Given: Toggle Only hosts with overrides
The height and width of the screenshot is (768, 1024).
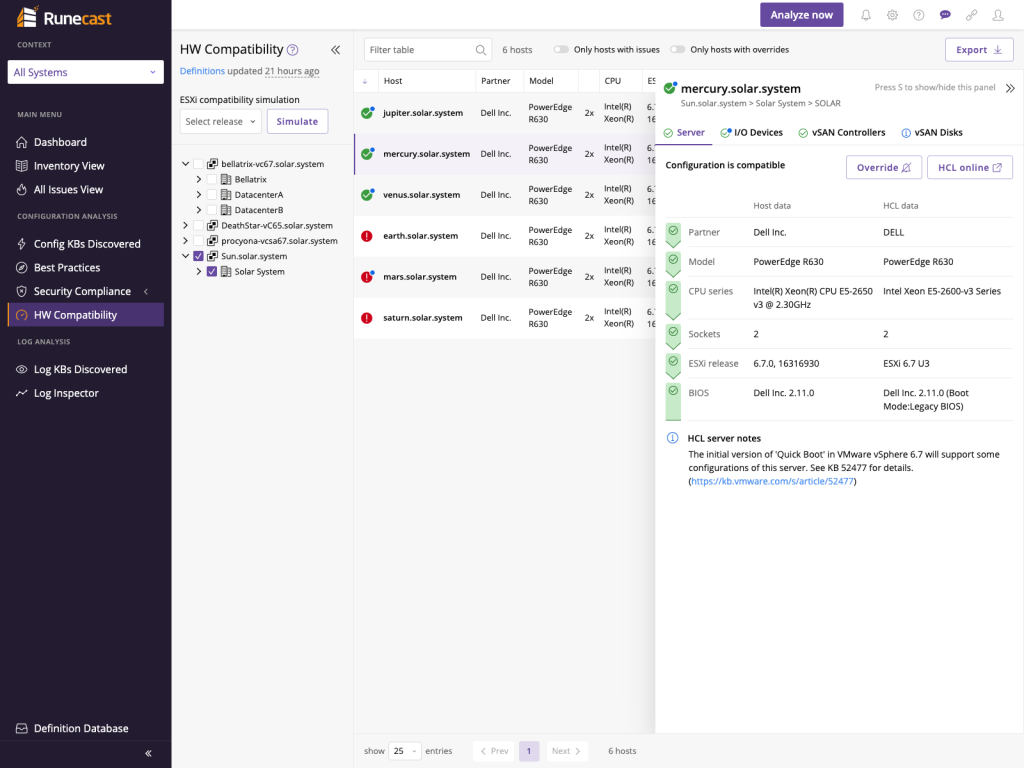Looking at the screenshot, I should [678, 50].
